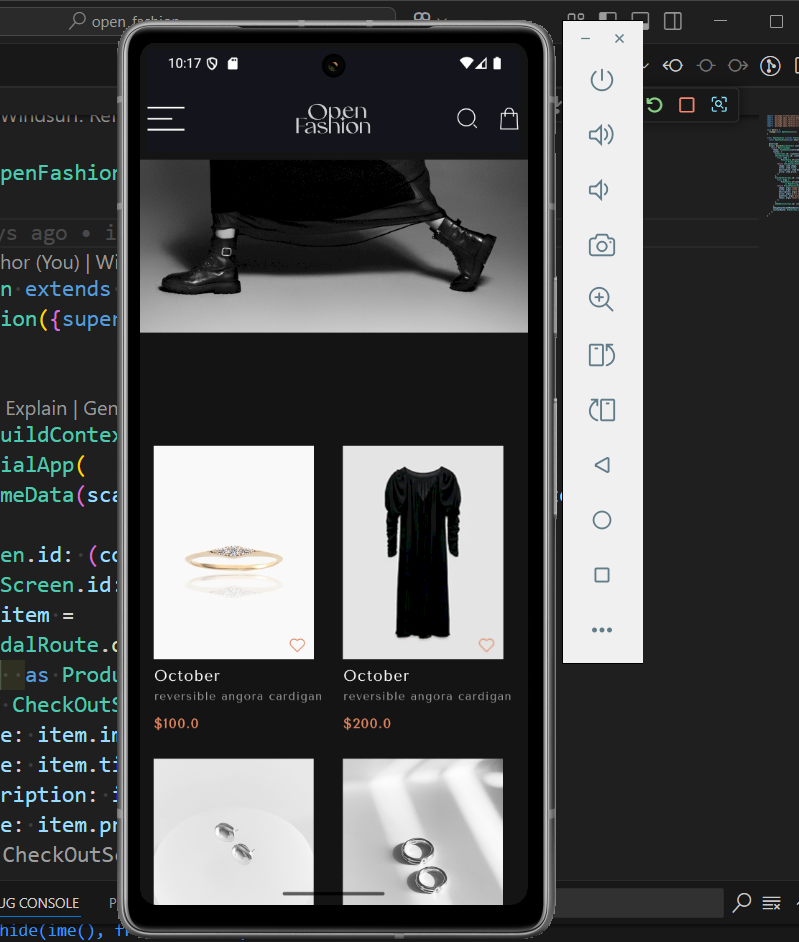Open the silver hoop earrings product image
The height and width of the screenshot is (942, 799).
(x=423, y=831)
